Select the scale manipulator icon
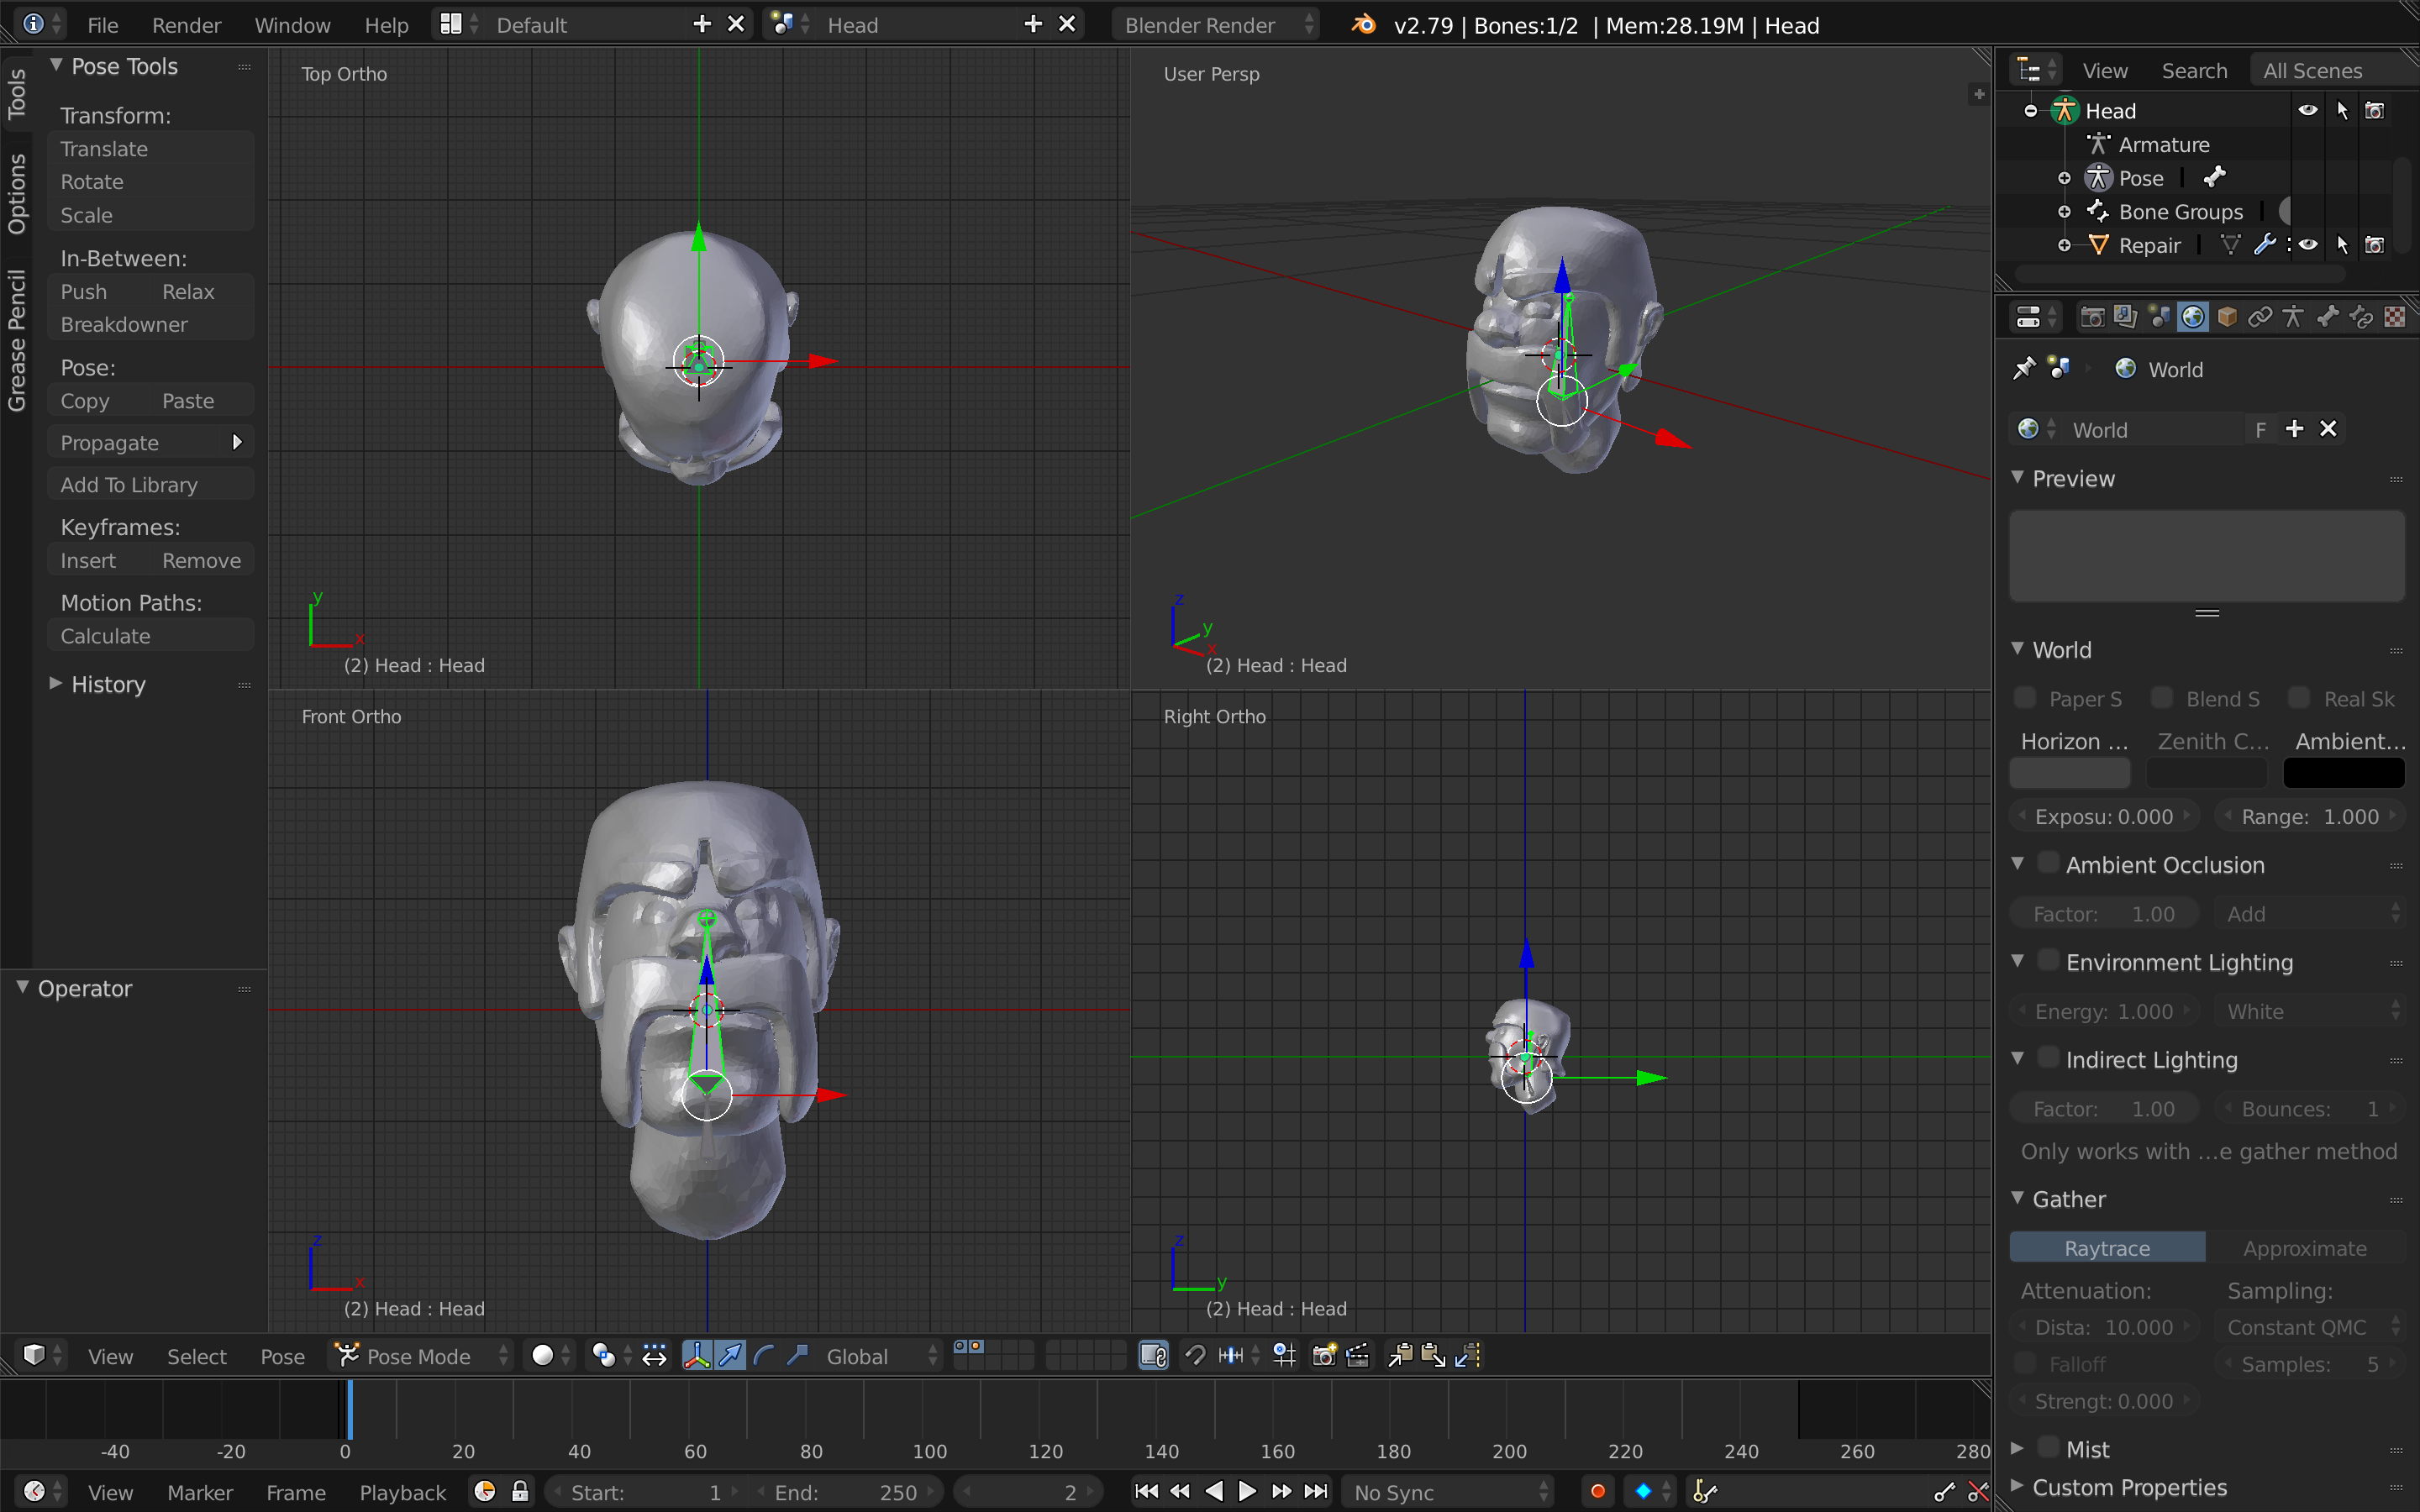Screen dimensions: 2420x1512 coord(797,1356)
